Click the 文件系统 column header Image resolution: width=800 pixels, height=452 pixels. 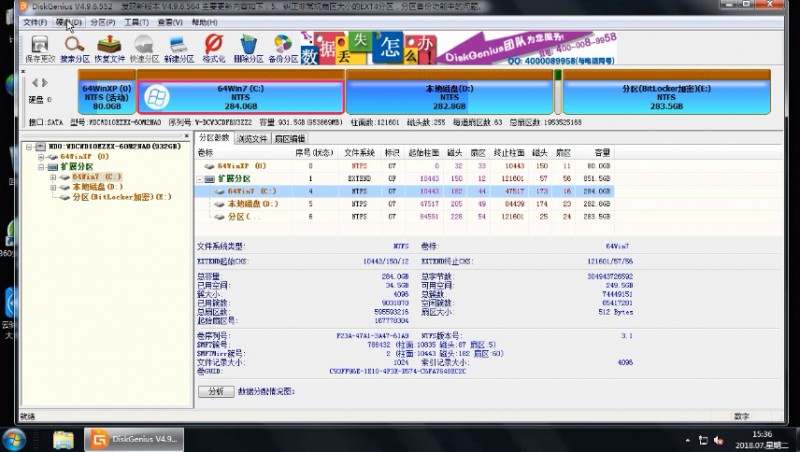coord(359,153)
